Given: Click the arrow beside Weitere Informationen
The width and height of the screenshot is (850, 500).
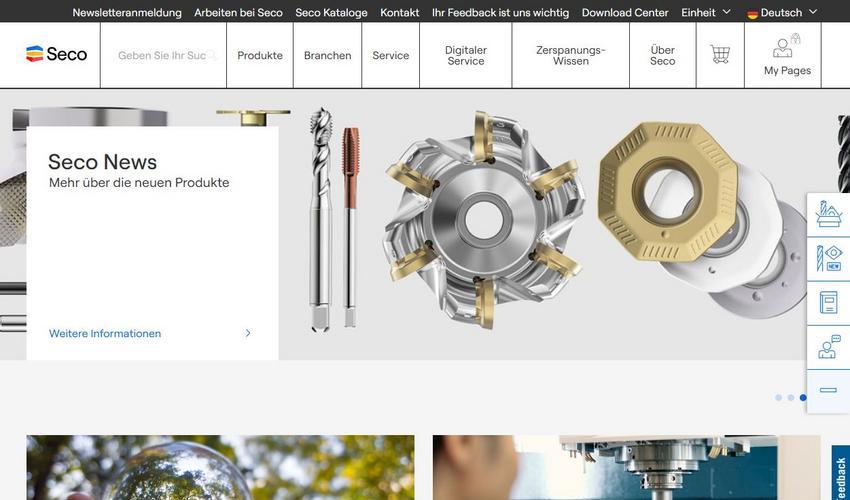Looking at the screenshot, I should [x=248, y=333].
